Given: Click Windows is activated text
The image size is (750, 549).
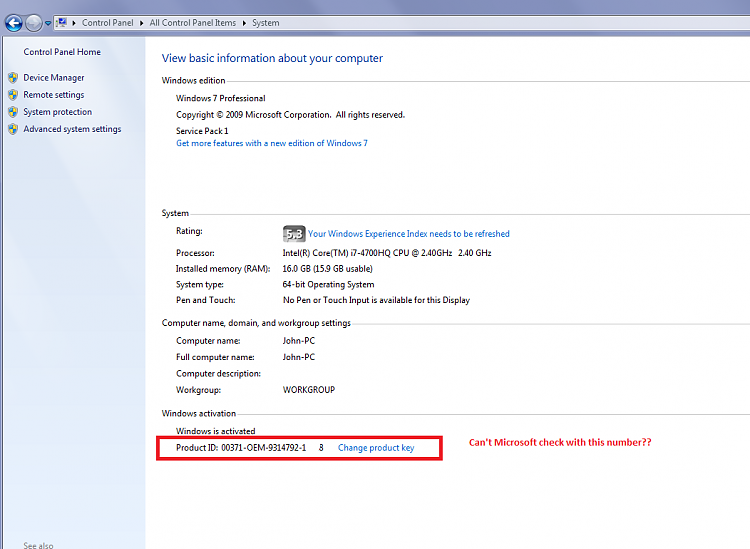Looking at the screenshot, I should (x=216, y=431).
